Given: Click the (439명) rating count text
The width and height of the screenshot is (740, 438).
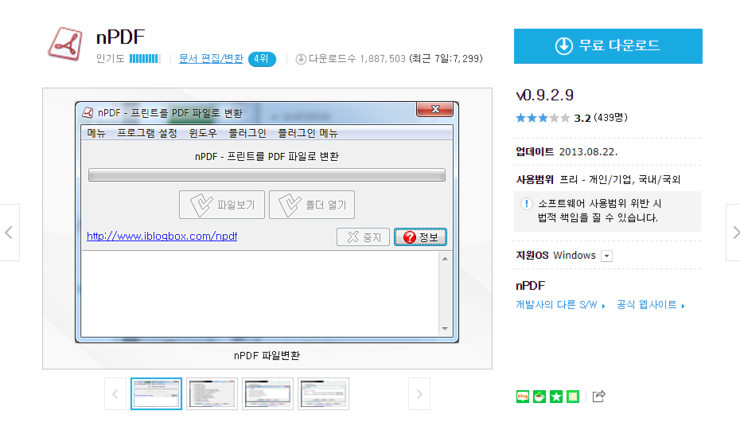Looking at the screenshot, I should click(611, 118).
